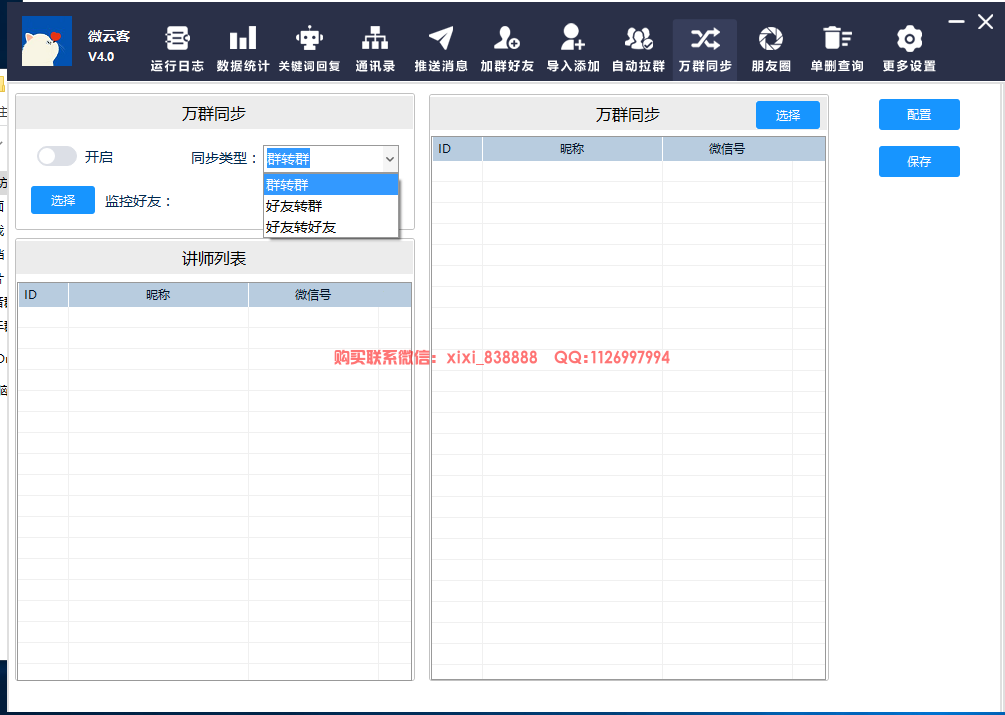Open the 自动拉群 group icon

point(638,40)
